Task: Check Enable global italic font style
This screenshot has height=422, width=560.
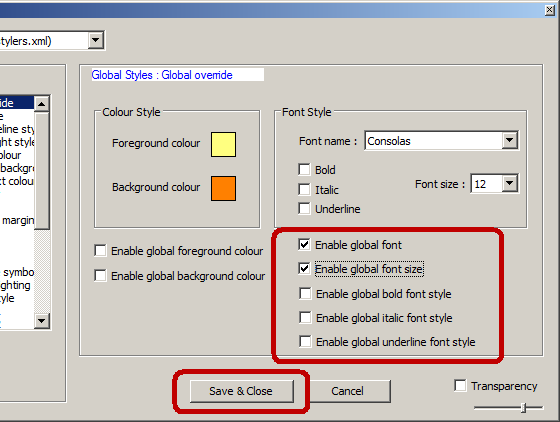Action: pos(305,317)
